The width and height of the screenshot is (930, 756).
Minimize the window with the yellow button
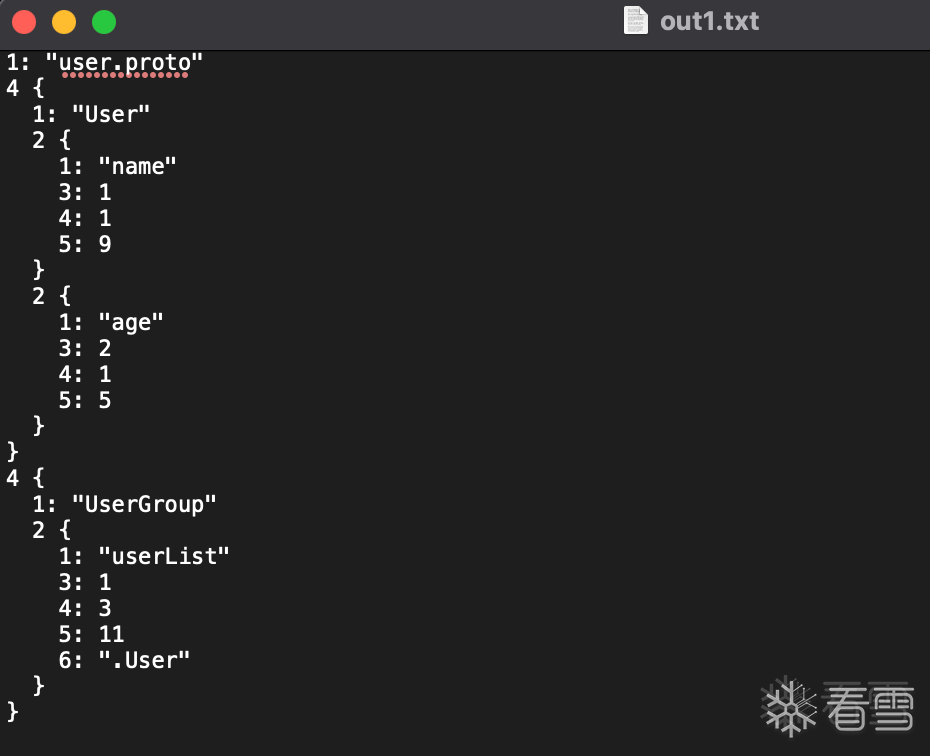coord(64,23)
